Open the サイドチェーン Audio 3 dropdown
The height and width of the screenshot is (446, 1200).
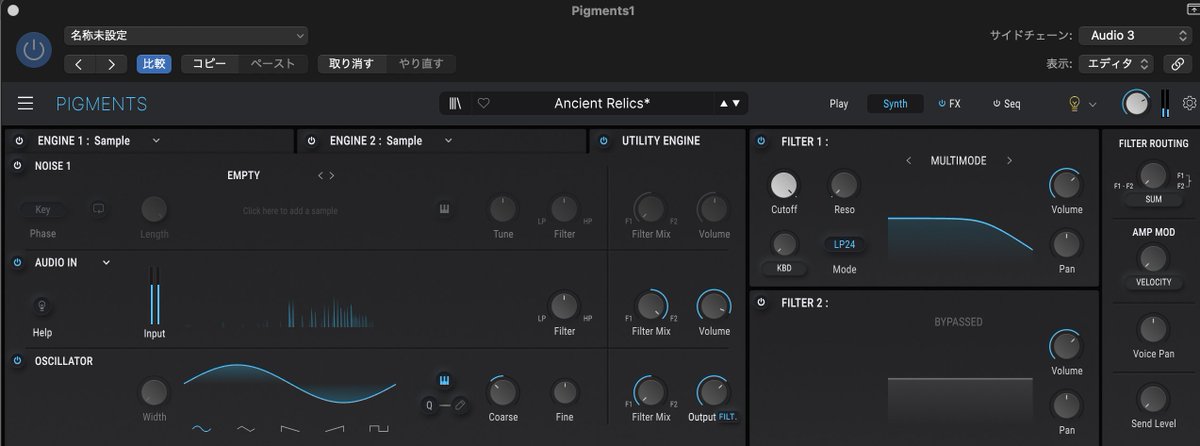point(1134,36)
